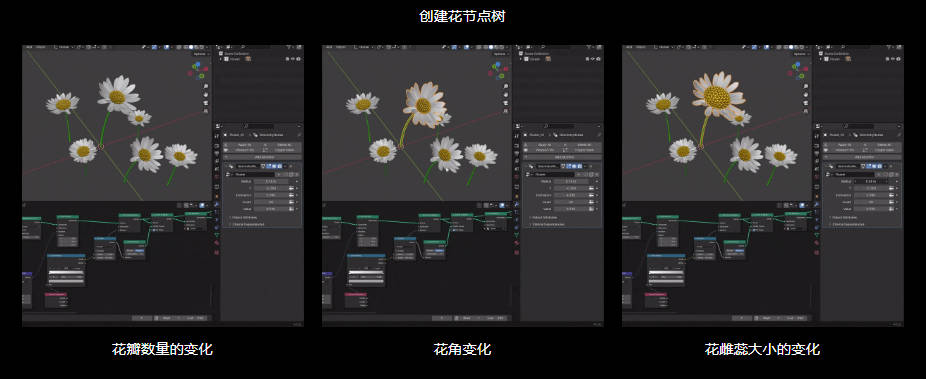
Task: Switch perspective/orthographic grid icon in middle screenshot viewport
Action: (506, 110)
